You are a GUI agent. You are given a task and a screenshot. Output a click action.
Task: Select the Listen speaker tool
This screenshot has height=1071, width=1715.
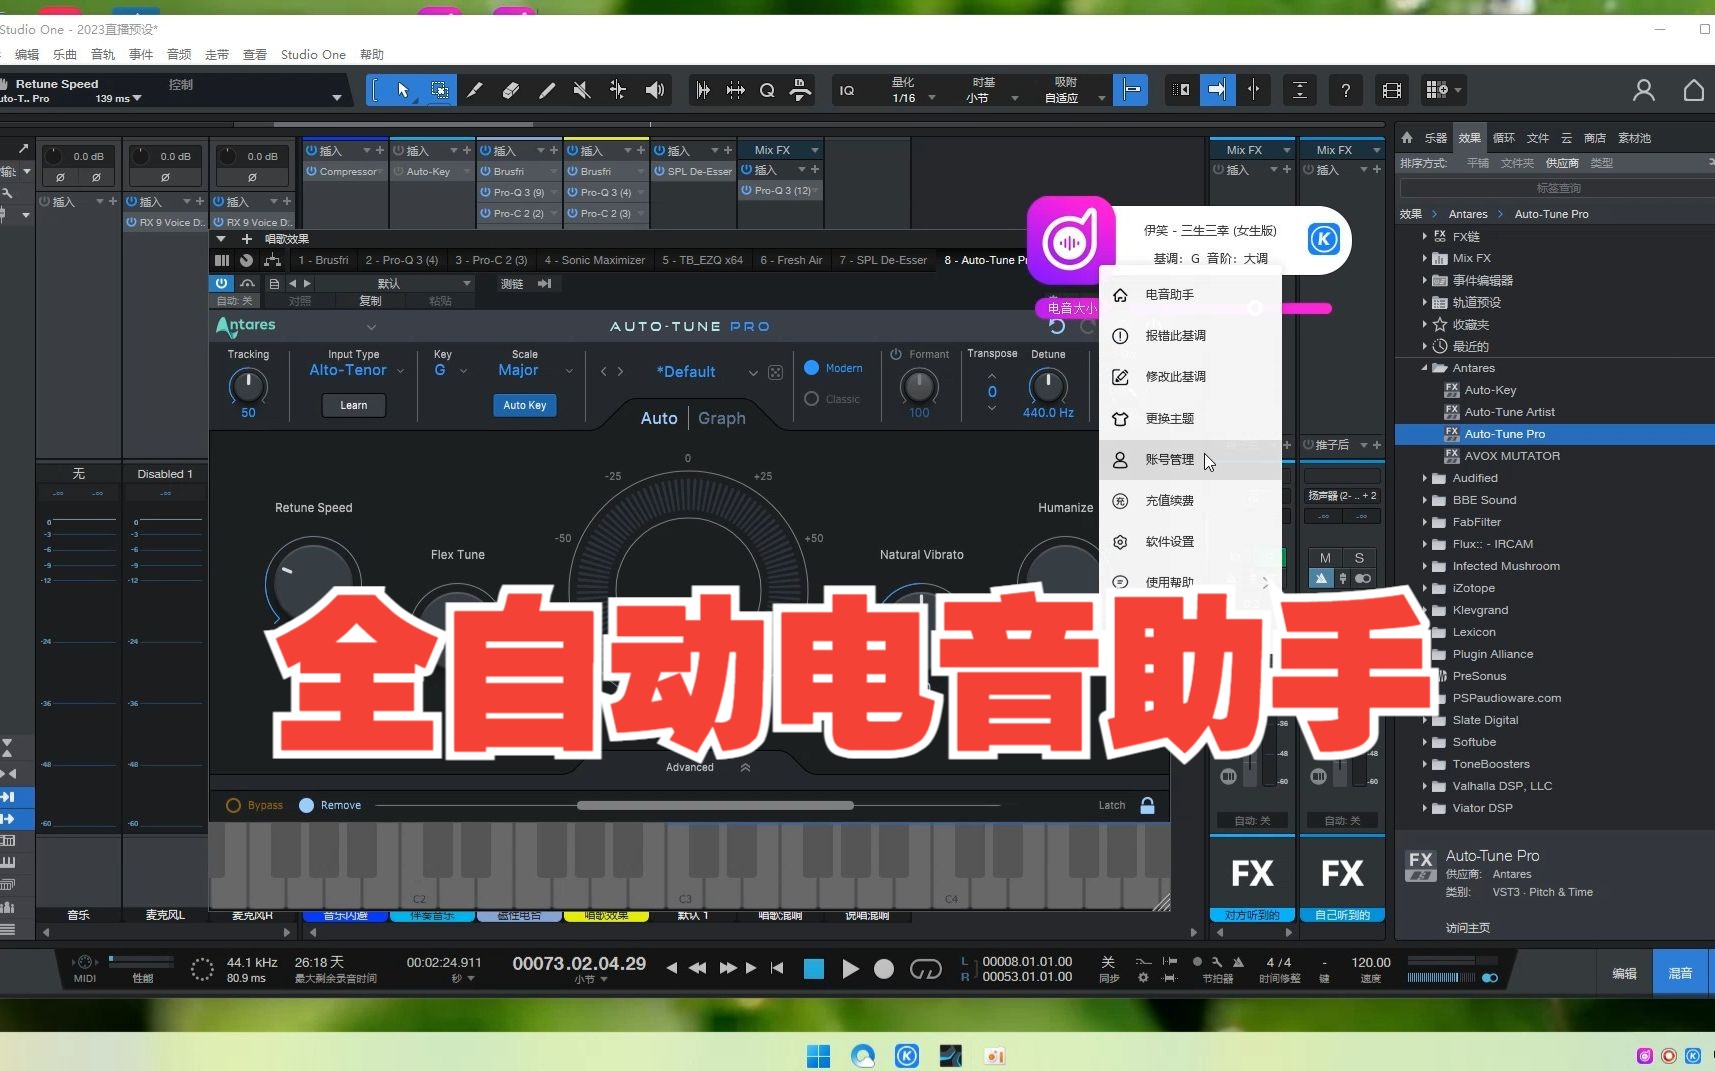point(655,90)
